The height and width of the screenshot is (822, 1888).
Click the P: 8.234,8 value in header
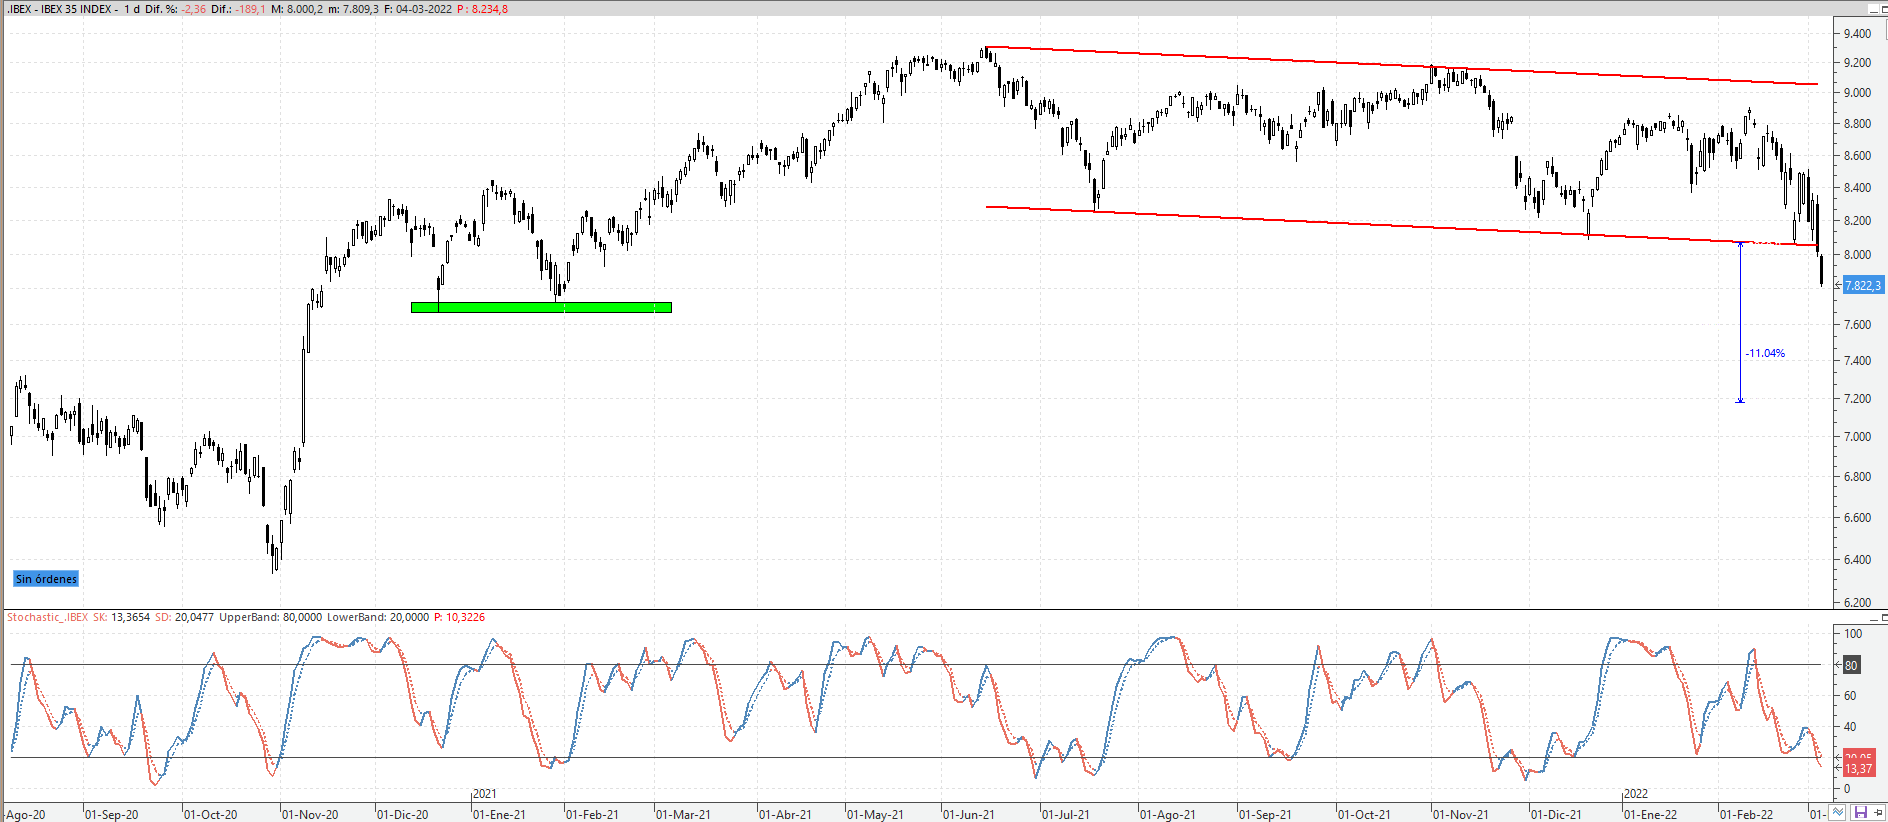tap(482, 9)
